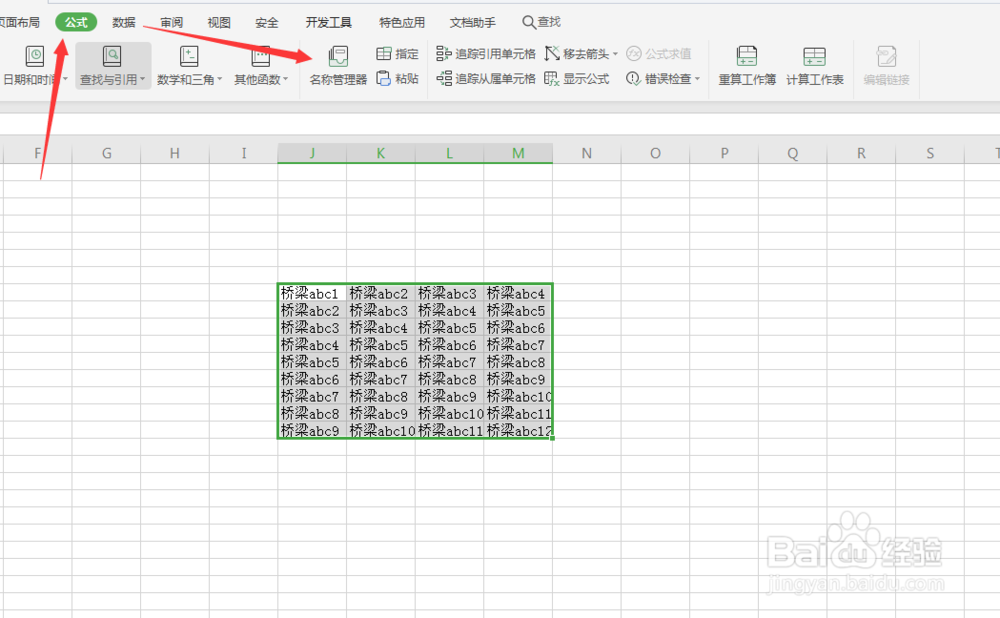Select cell 桥梁abc4 in column M
Screen dimensions: 1000x618
pos(518,293)
